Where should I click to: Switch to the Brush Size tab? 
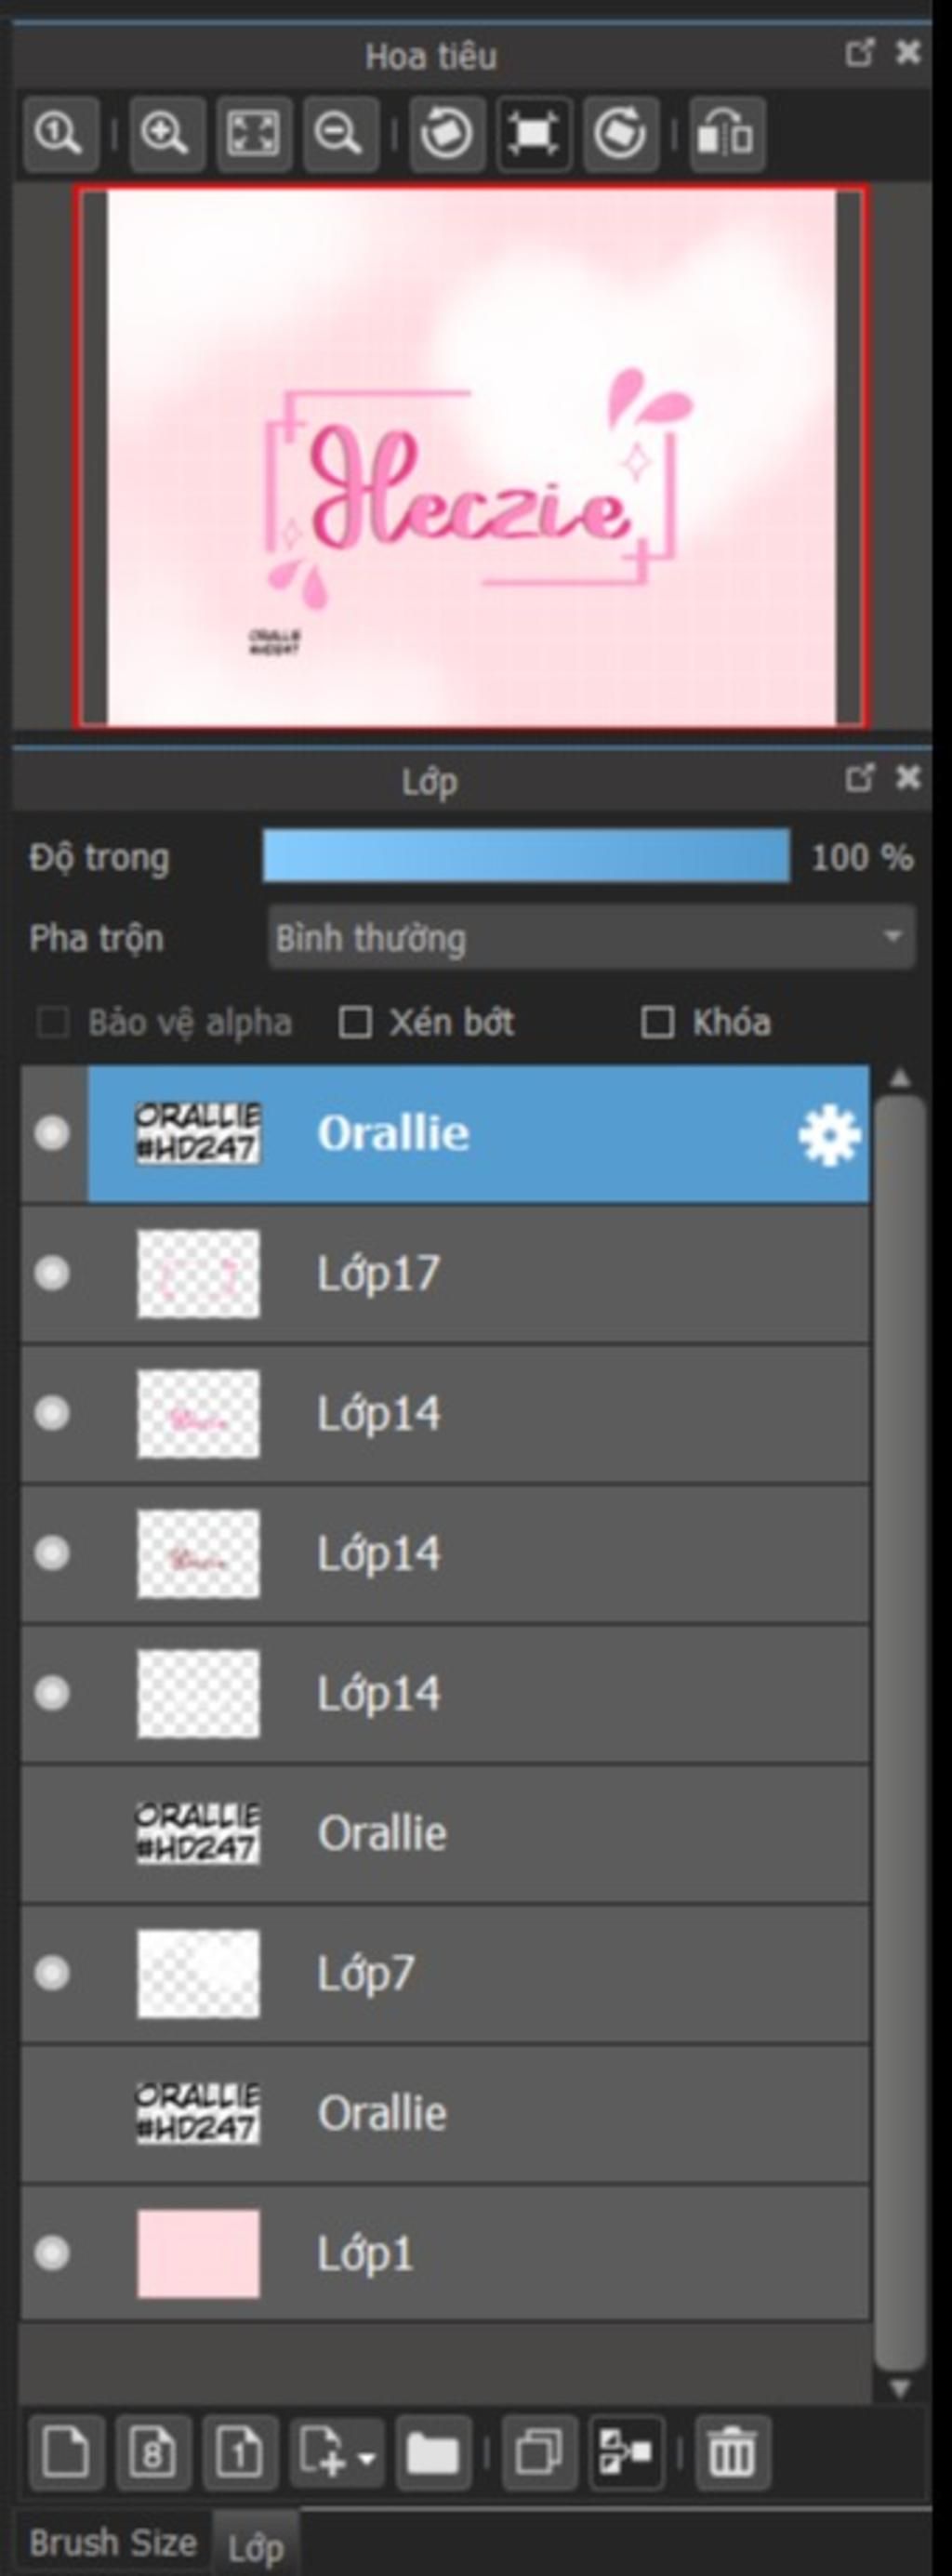coord(112,2541)
